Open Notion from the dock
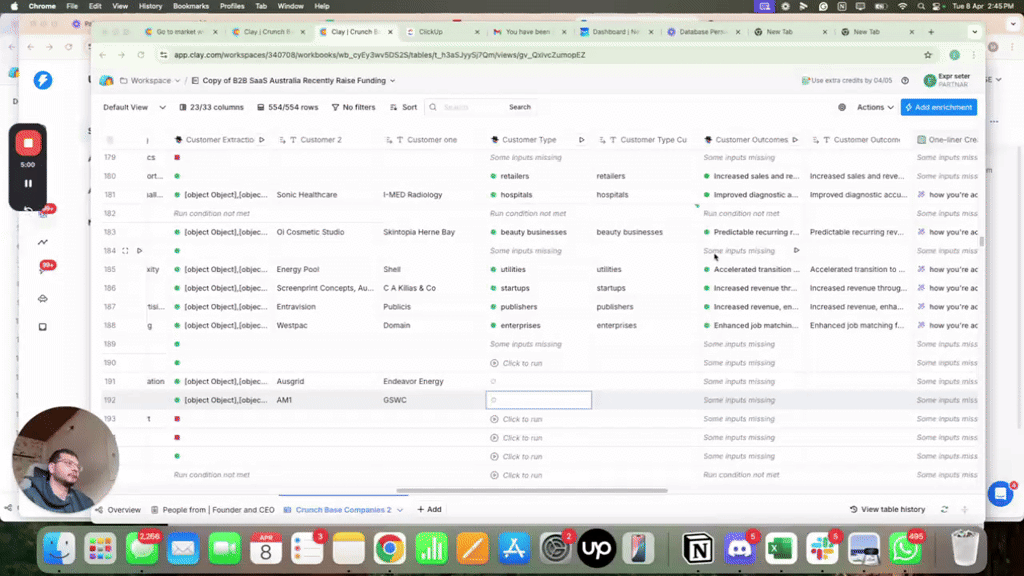 (698, 548)
